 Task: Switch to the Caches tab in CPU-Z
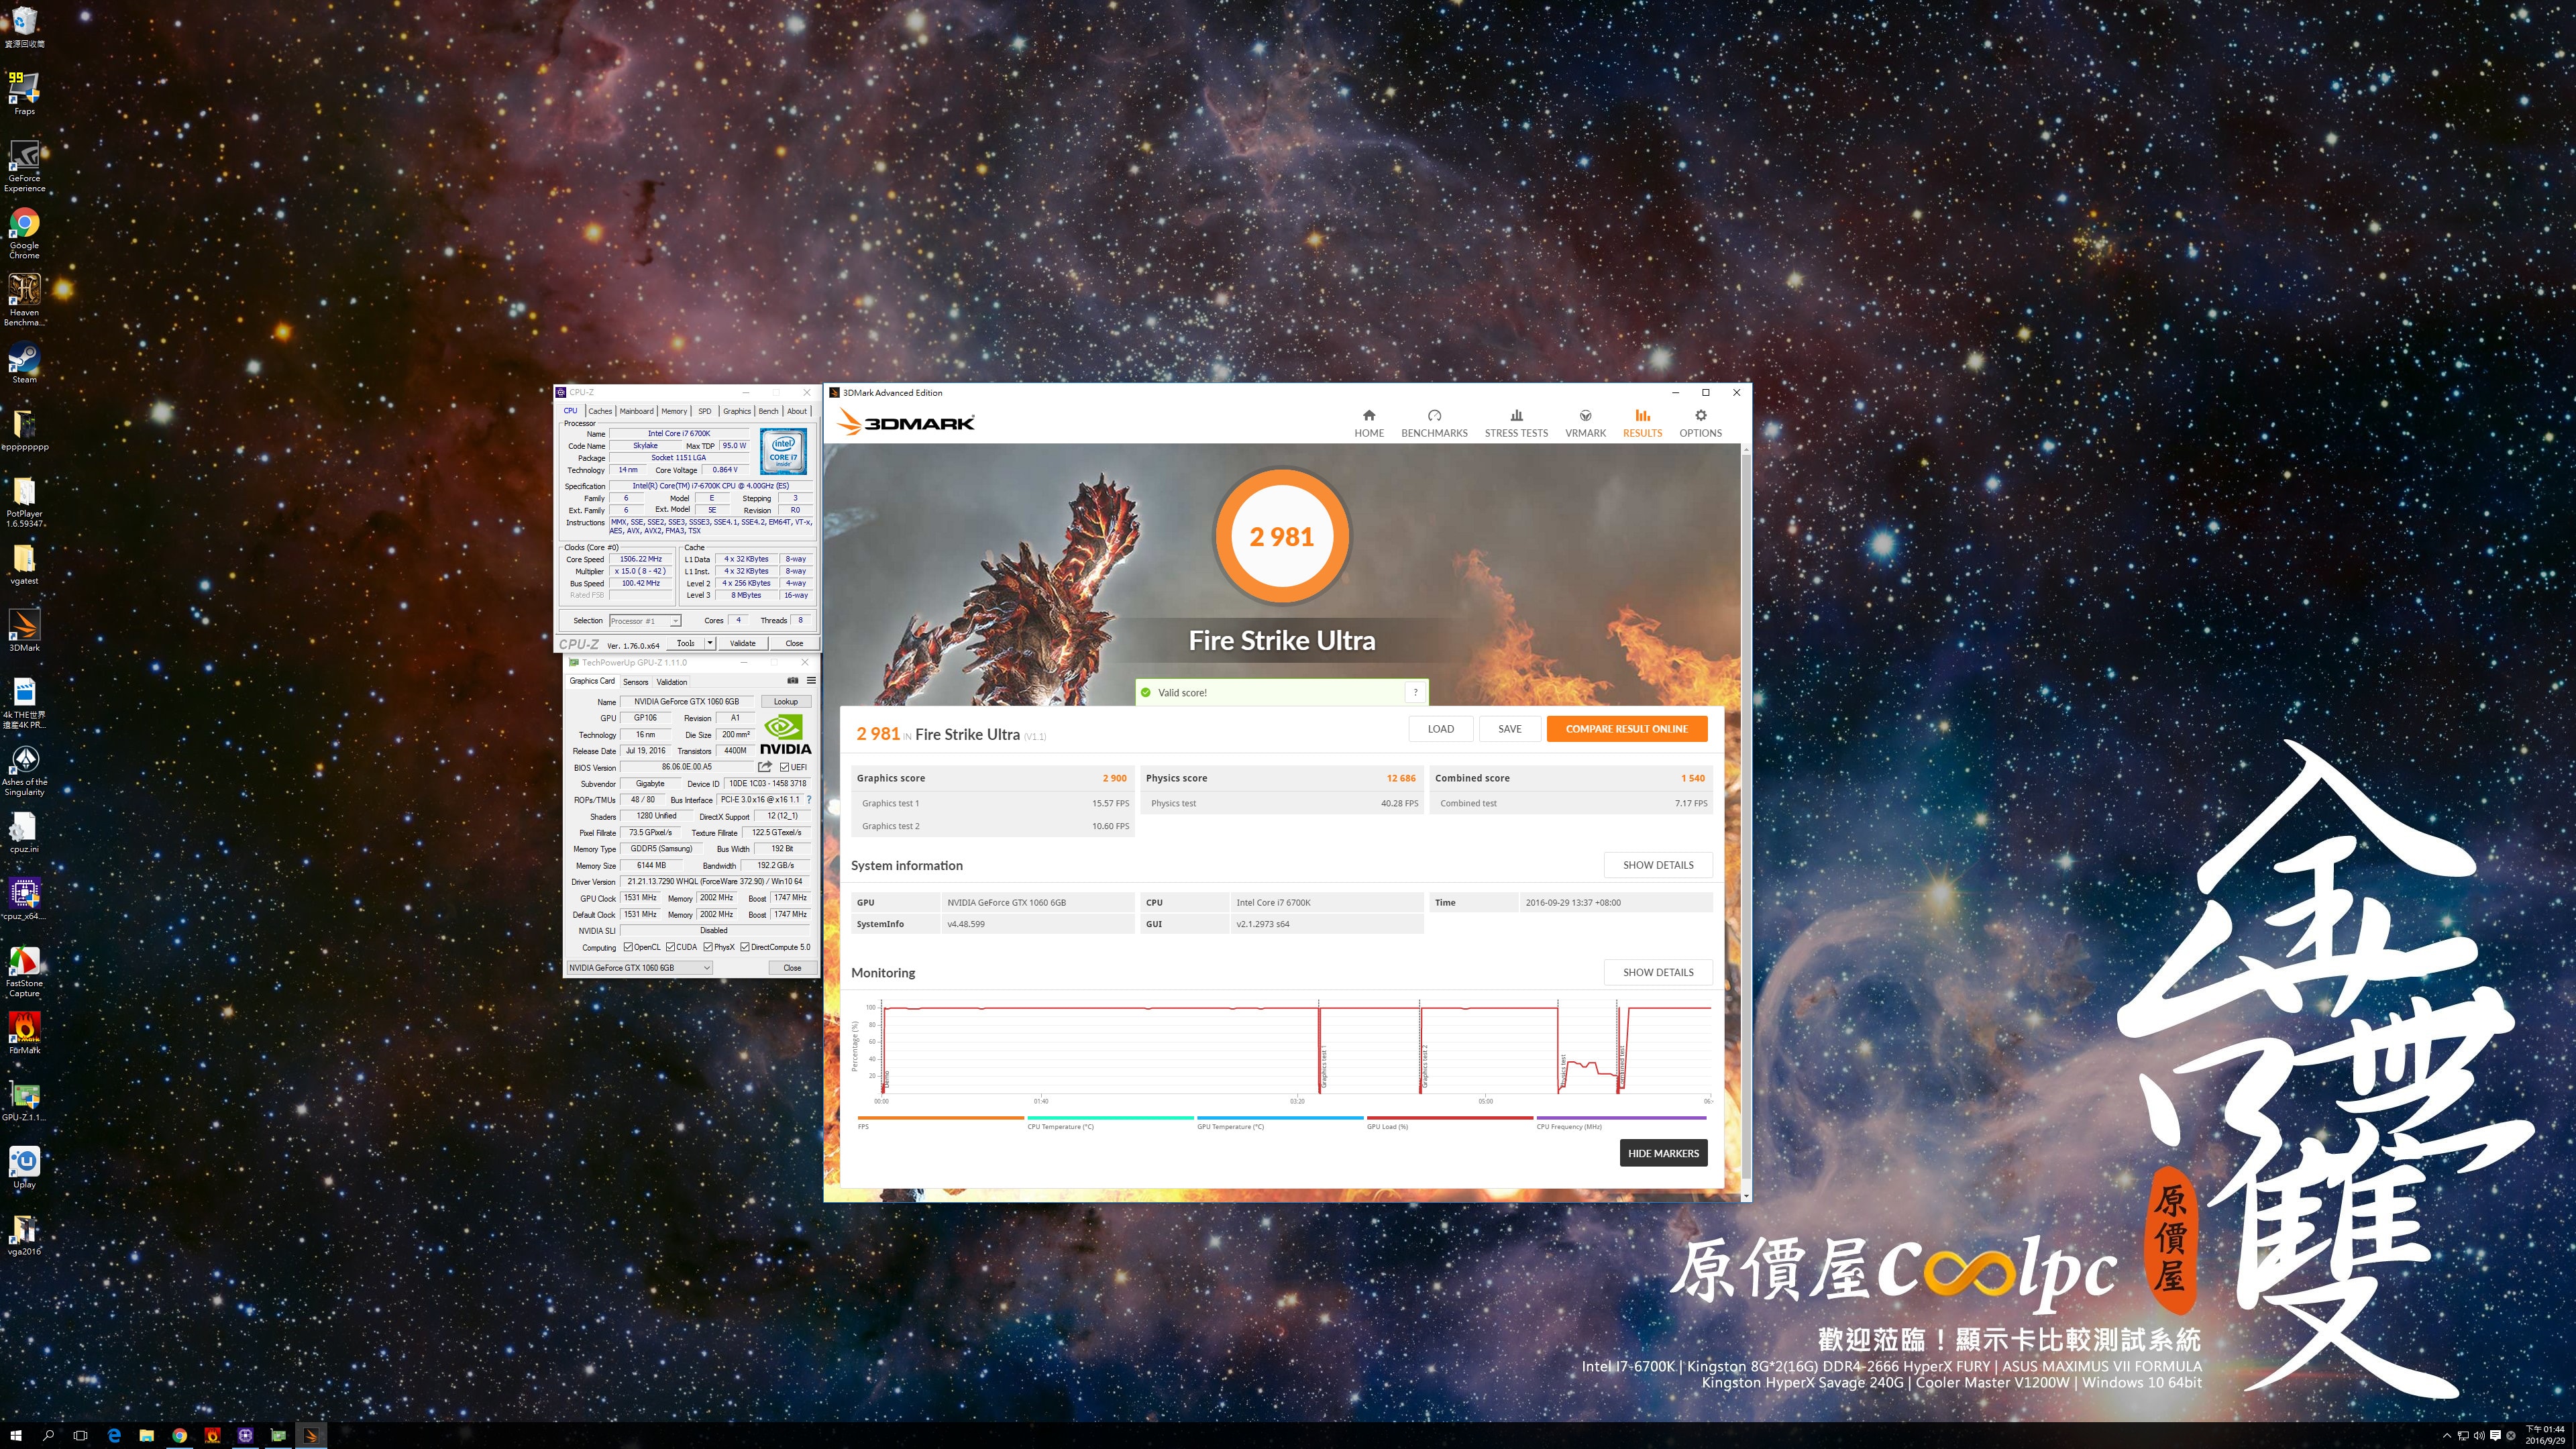point(600,411)
